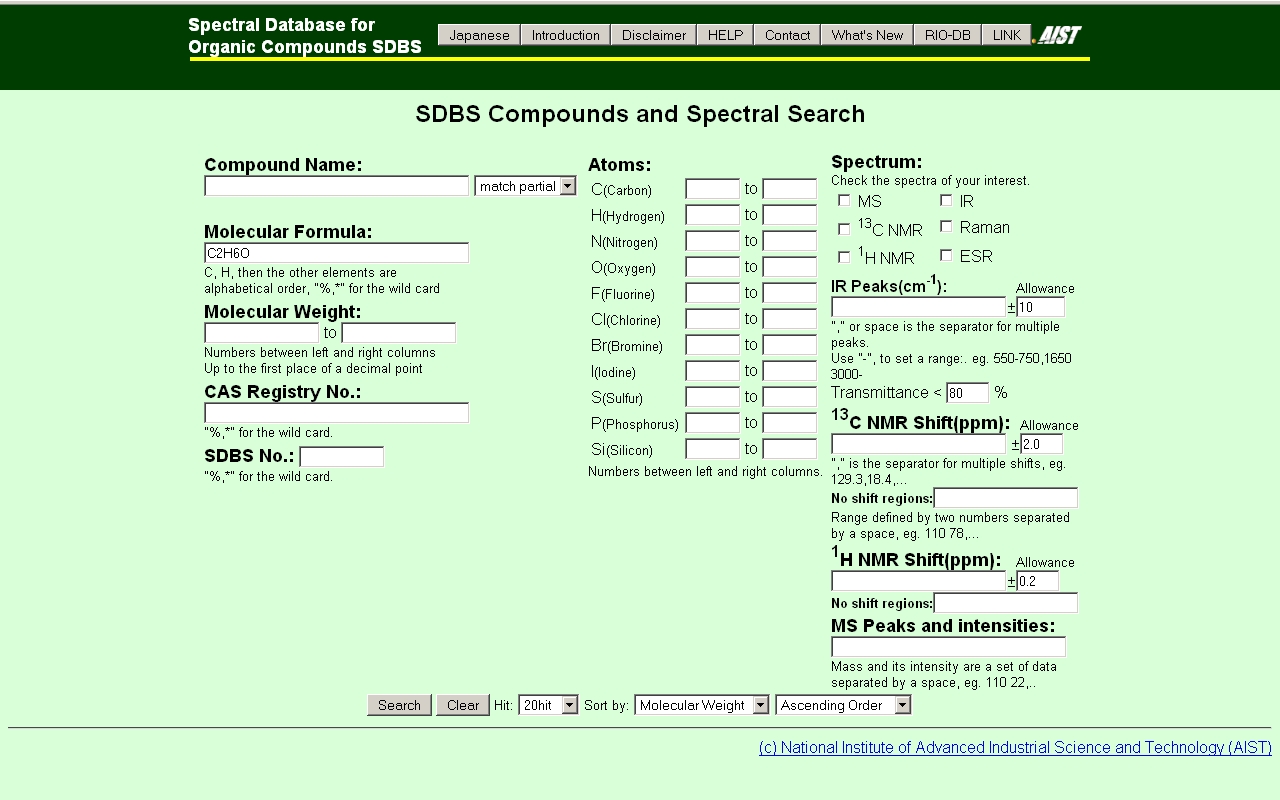Click the AIST logo
Viewport: 1280px width, 800px height.
1058,35
